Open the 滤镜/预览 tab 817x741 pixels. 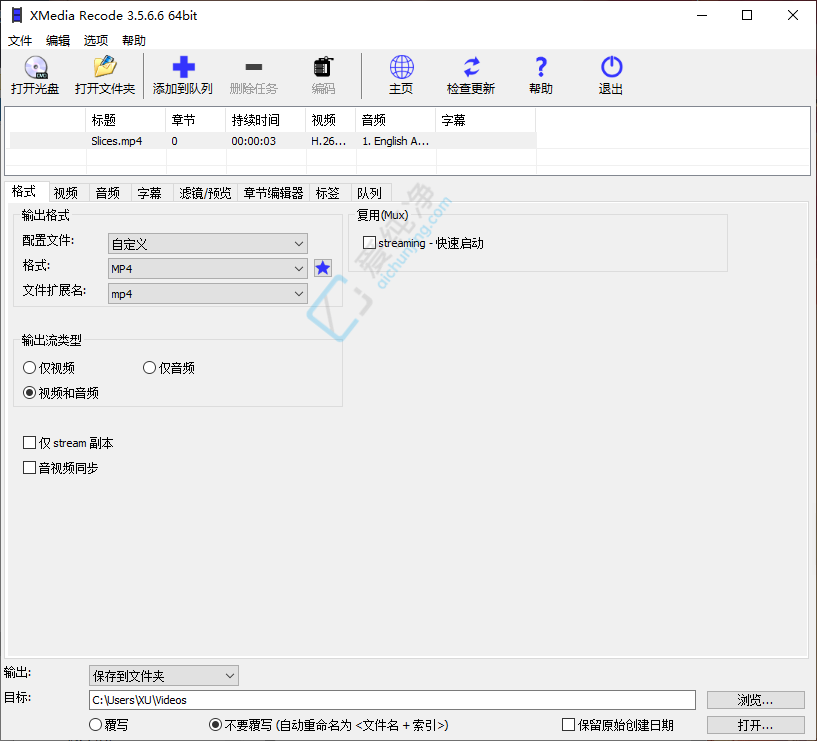pos(205,193)
